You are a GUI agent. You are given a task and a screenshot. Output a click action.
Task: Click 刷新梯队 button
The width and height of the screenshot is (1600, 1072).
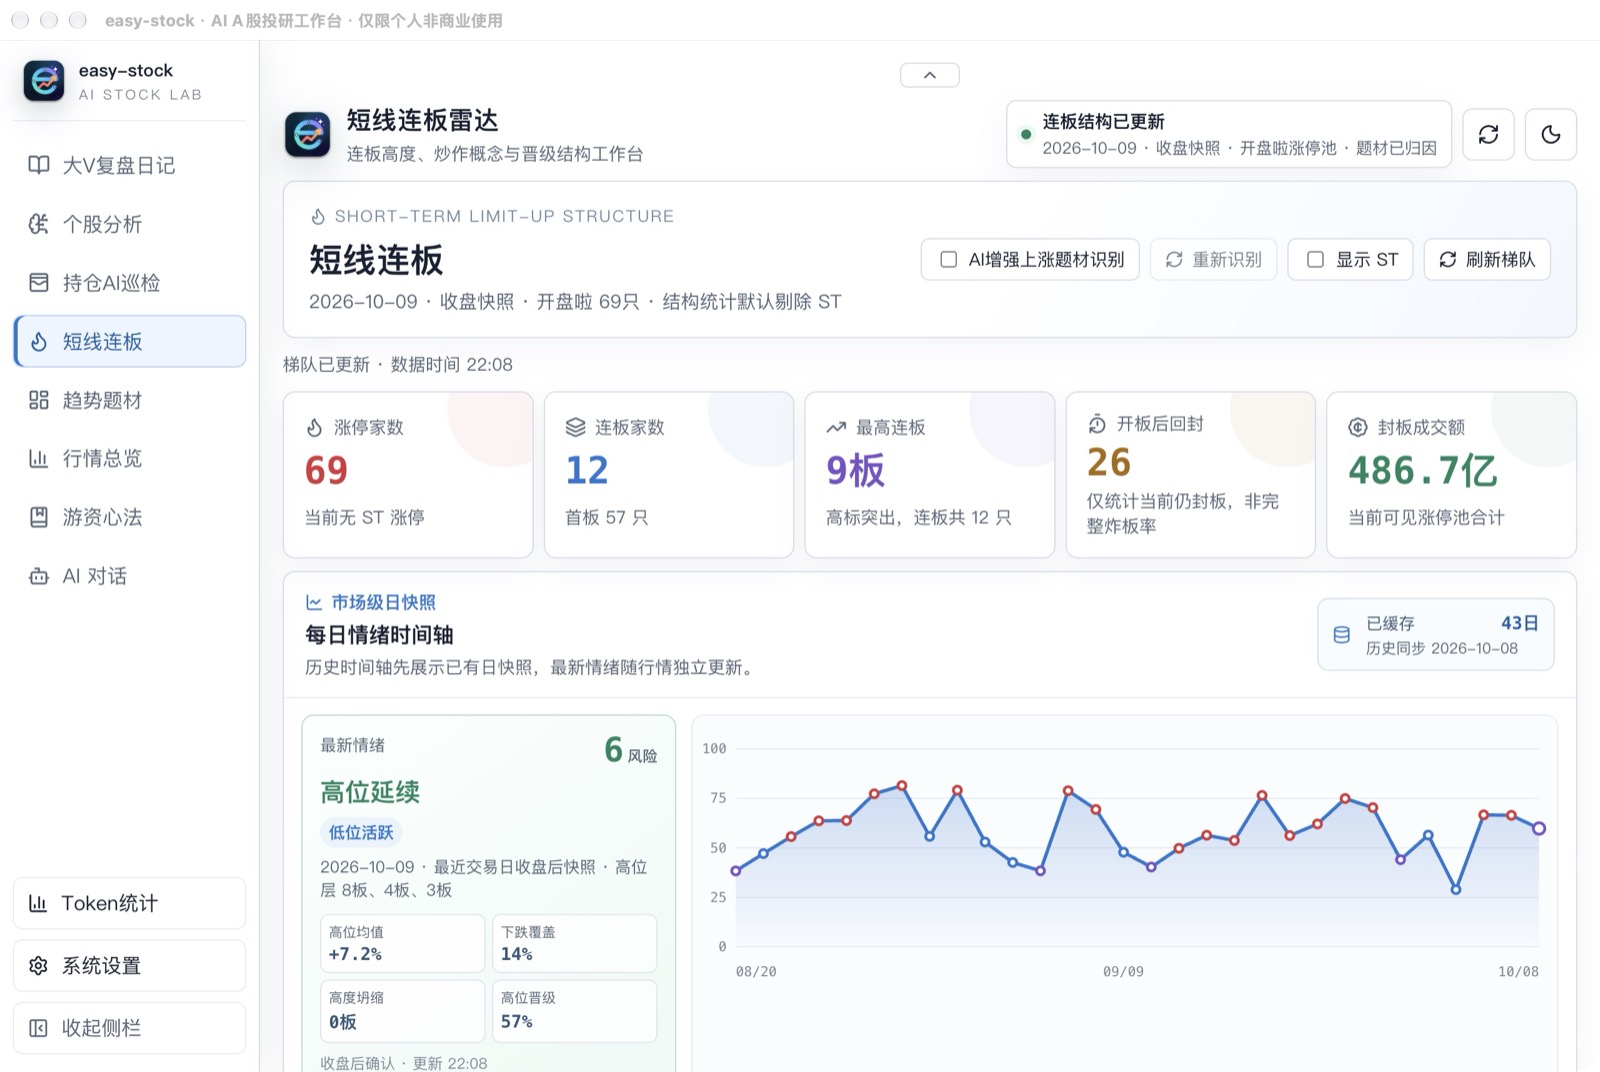tap(1487, 260)
